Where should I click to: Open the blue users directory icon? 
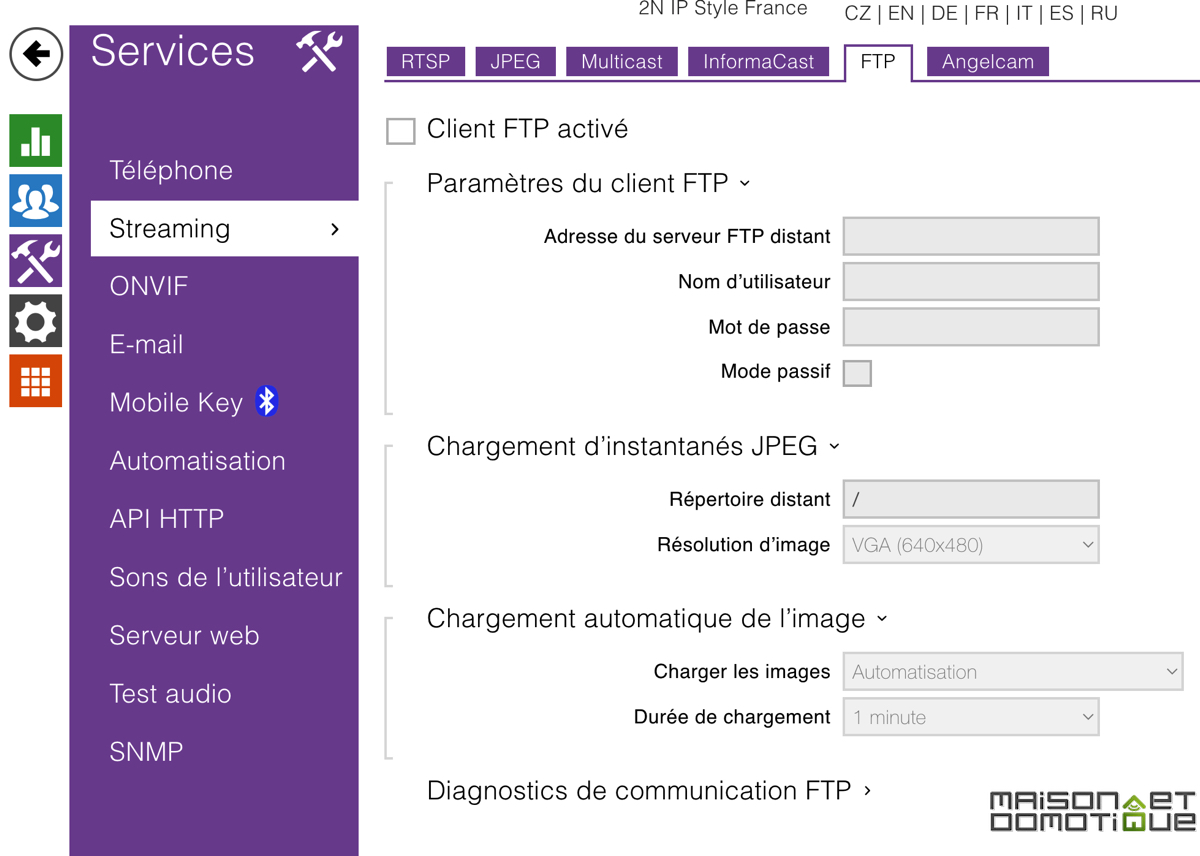(x=36, y=200)
